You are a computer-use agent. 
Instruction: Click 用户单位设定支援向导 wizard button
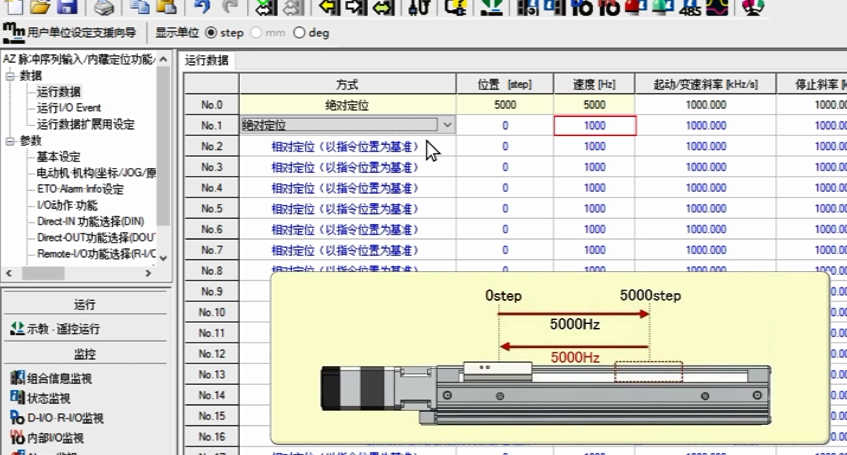70,33
